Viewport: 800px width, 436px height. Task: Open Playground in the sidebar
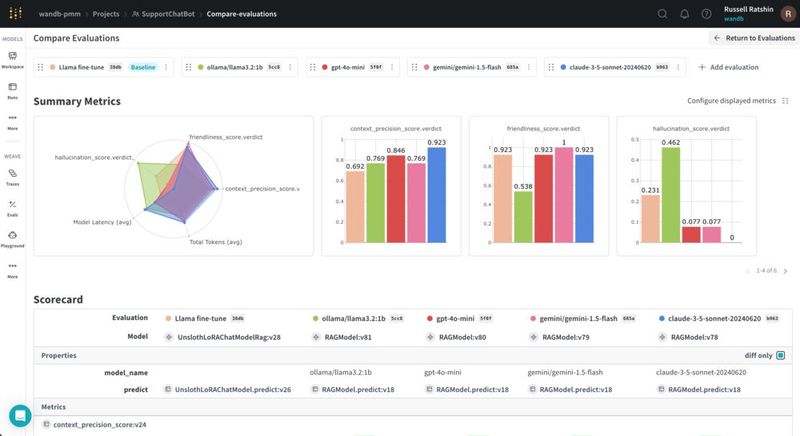pos(12,239)
